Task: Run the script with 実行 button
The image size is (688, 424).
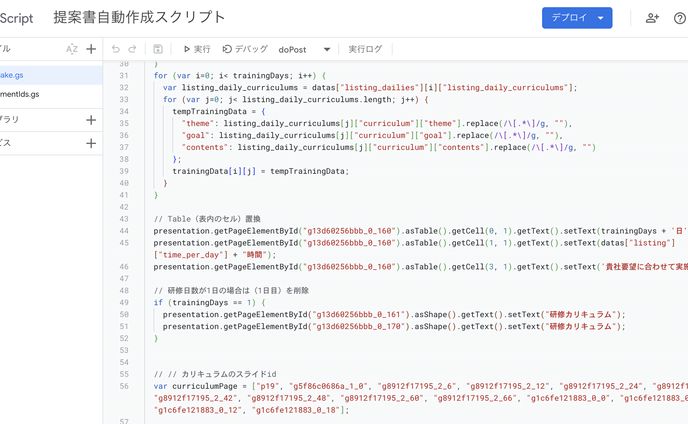Action: (196, 49)
